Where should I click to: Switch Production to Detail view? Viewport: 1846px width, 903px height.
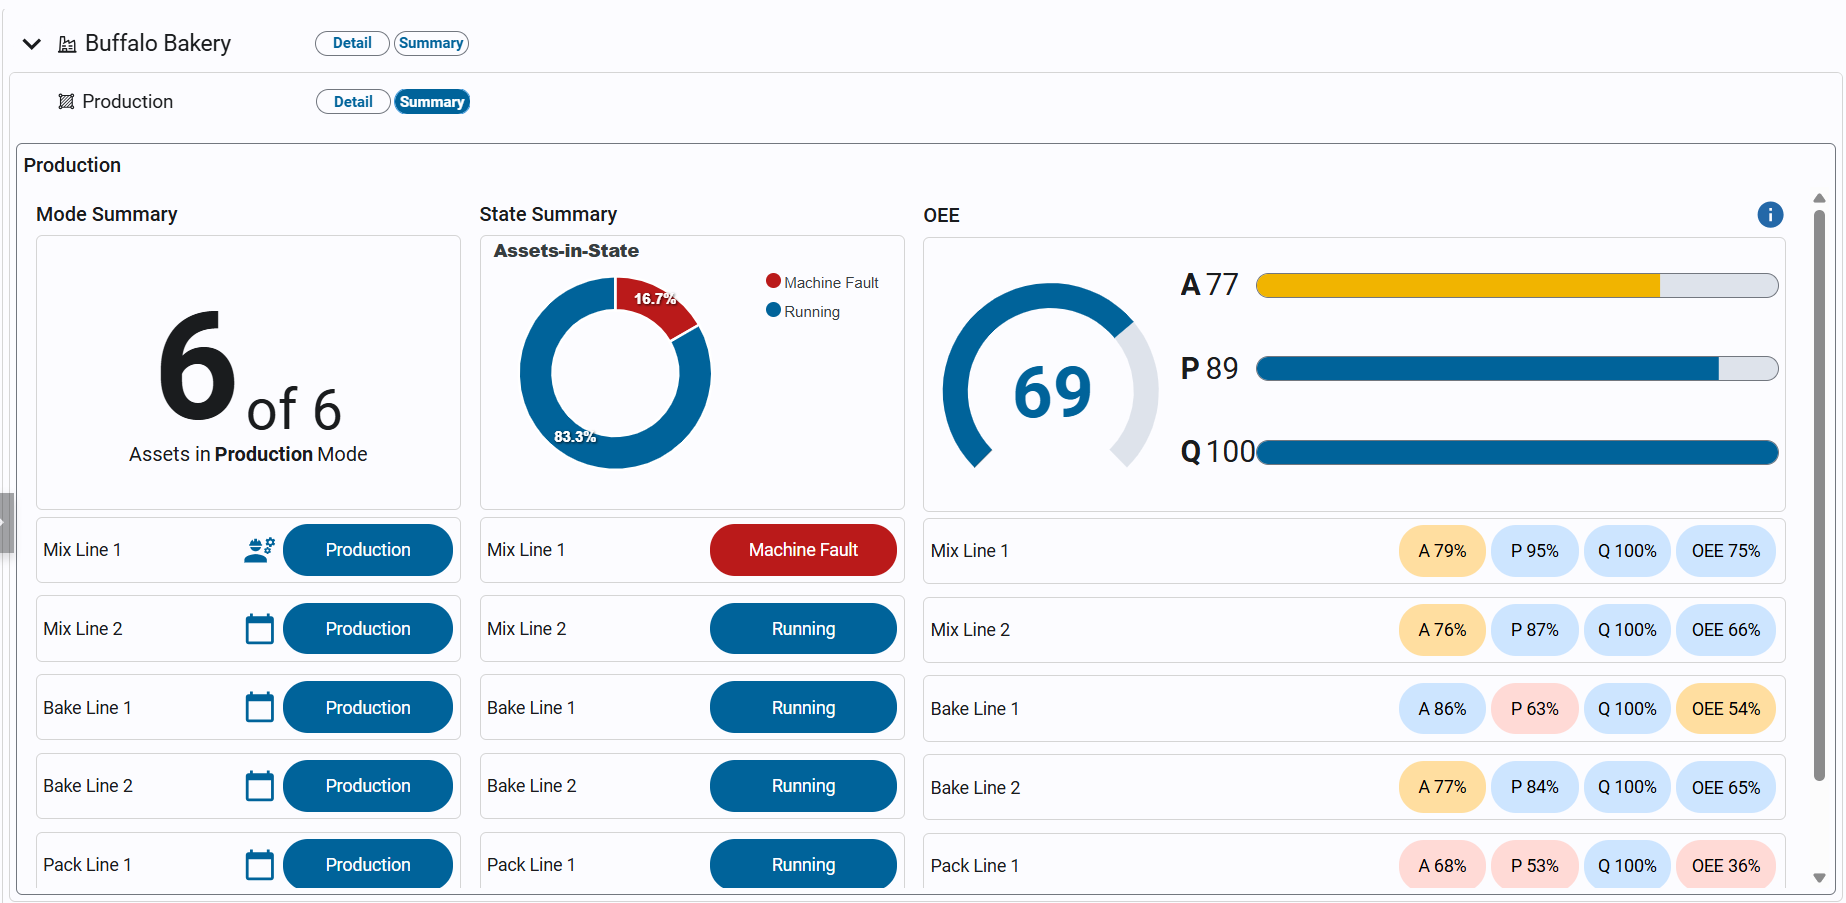(353, 102)
